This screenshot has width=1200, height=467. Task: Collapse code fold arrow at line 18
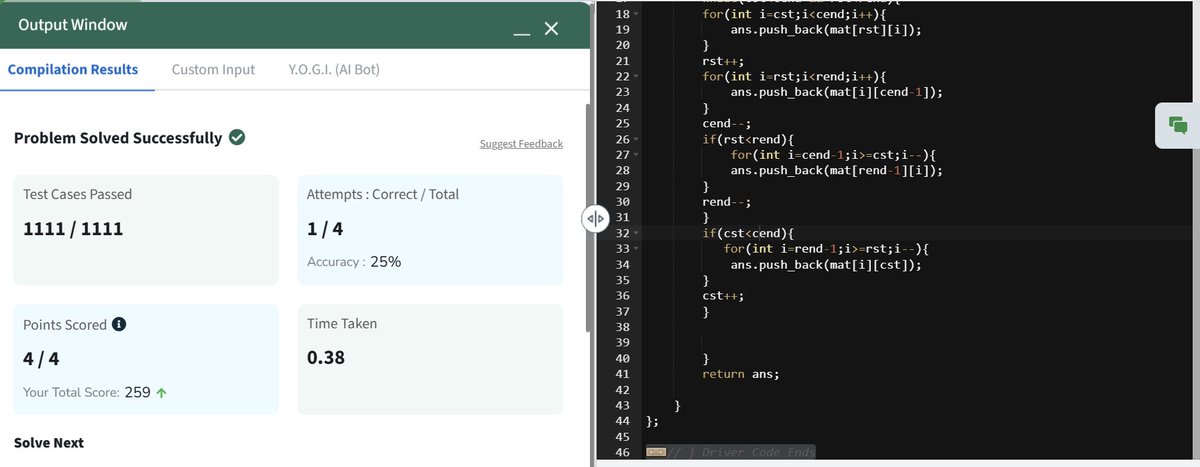[636, 14]
